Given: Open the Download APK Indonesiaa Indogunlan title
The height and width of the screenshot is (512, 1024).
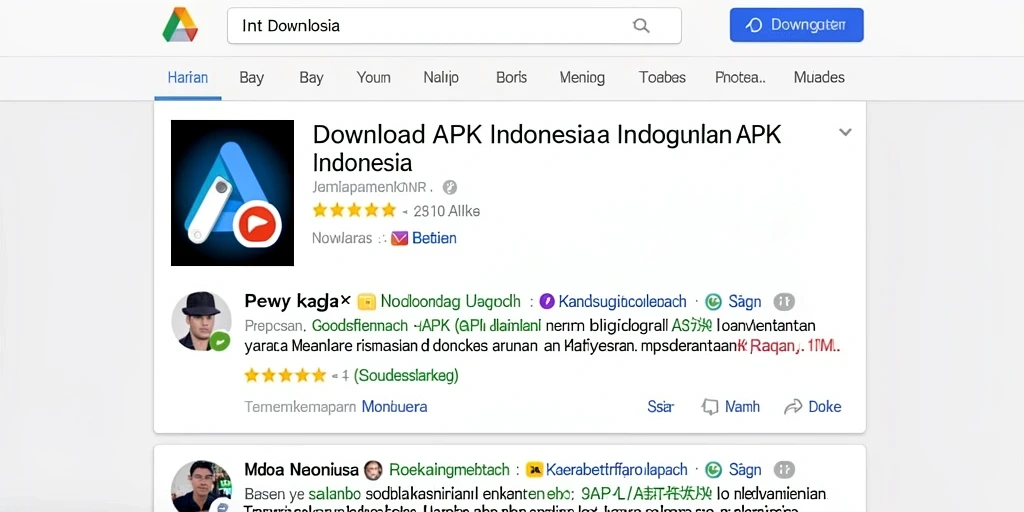Looking at the screenshot, I should coord(547,148).
